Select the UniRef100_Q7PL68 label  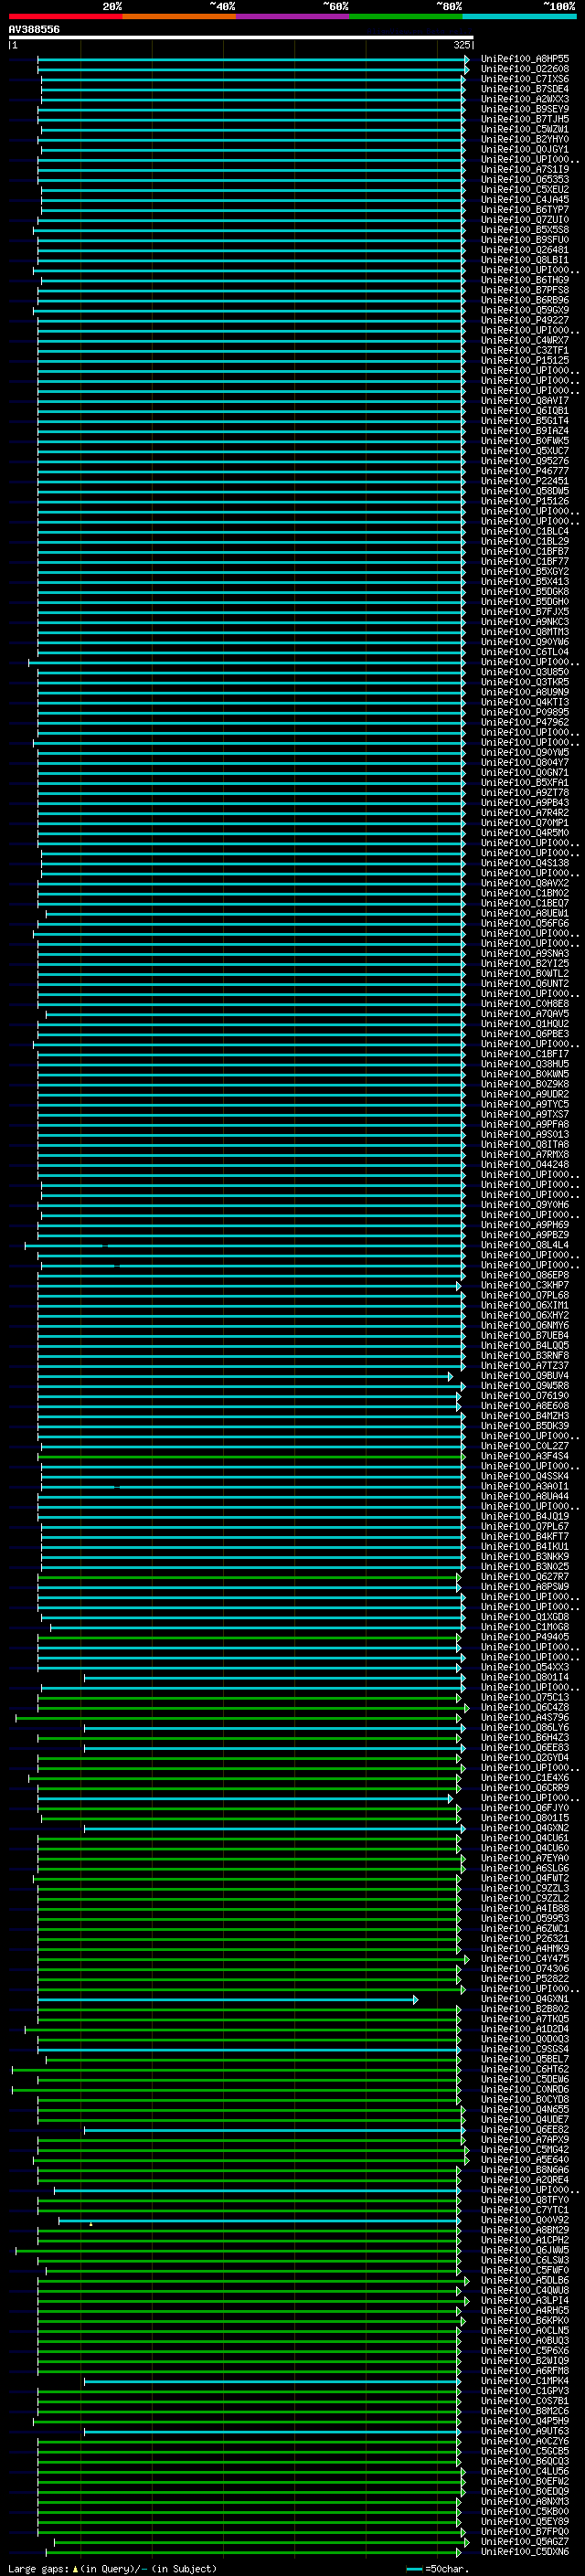524,1295
